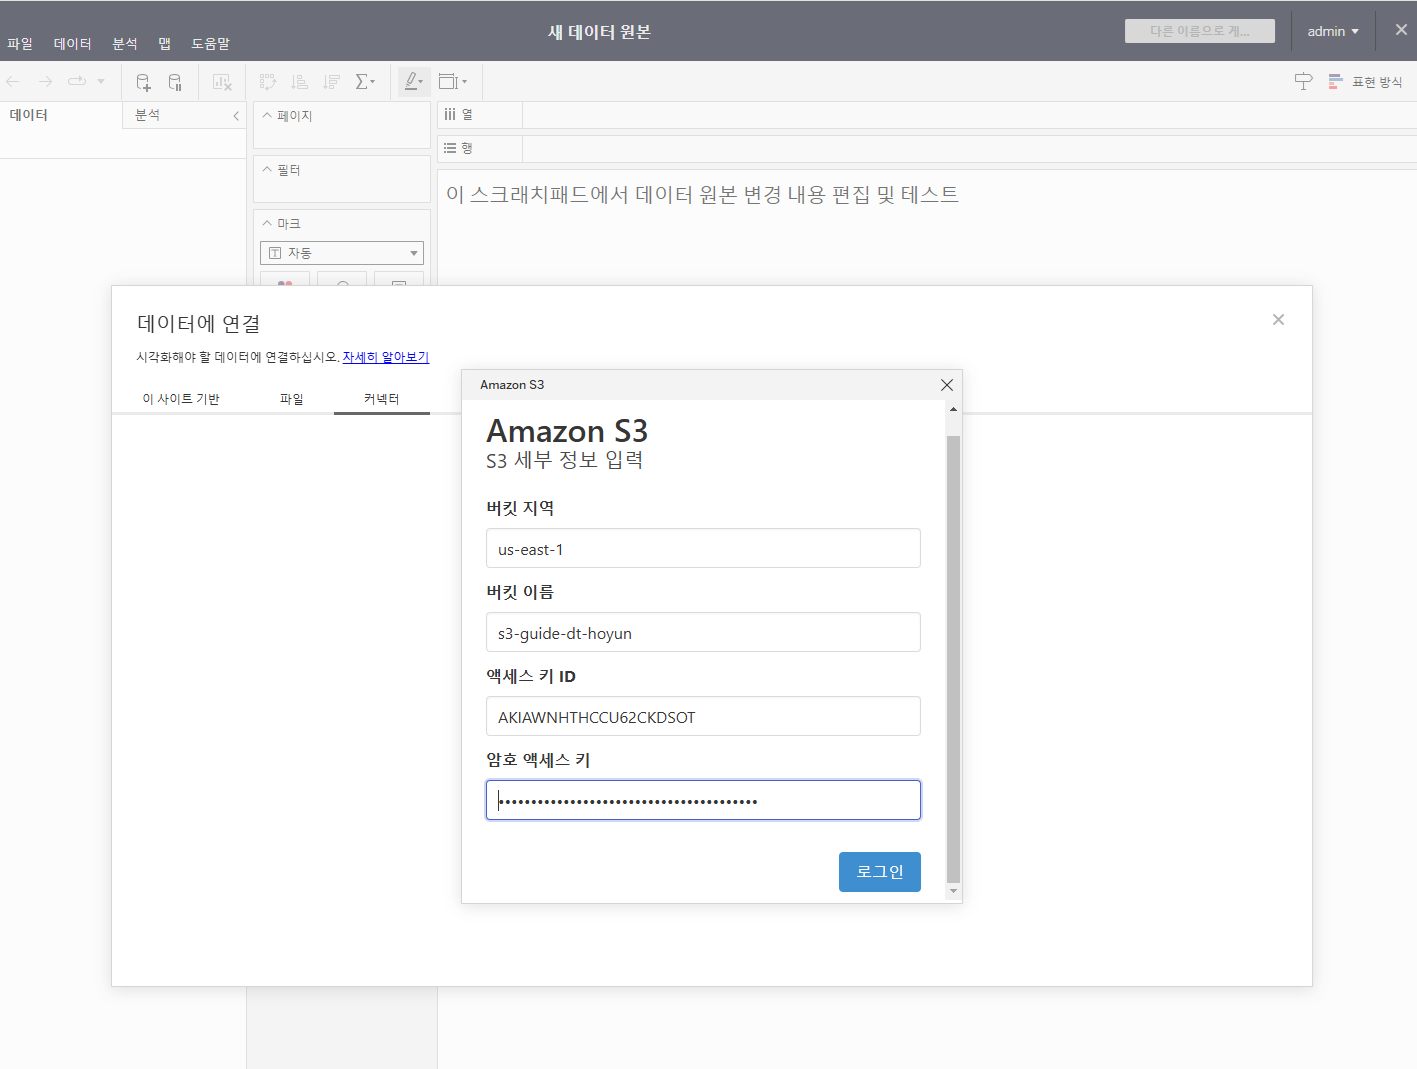
Task: Click the scrollbar up arrow in S3 dialog
Action: (x=953, y=409)
